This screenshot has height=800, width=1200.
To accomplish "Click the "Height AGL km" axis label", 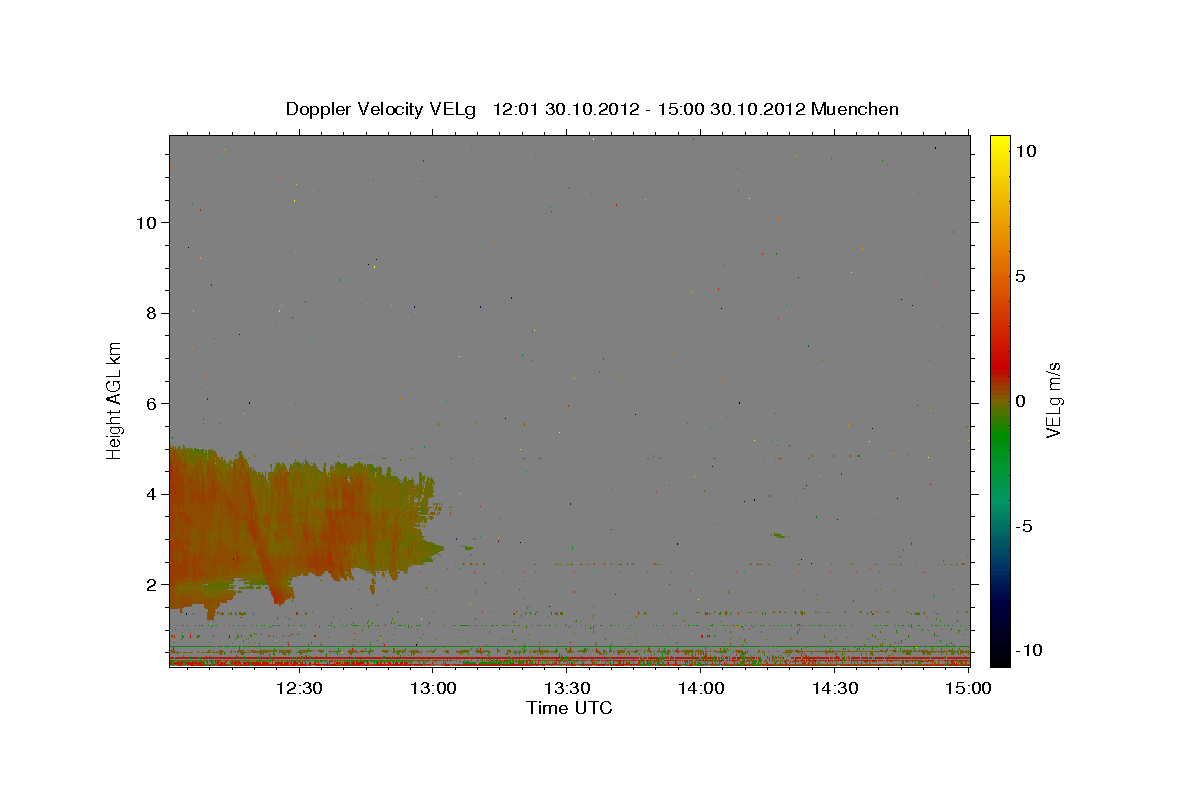I will [x=115, y=400].
